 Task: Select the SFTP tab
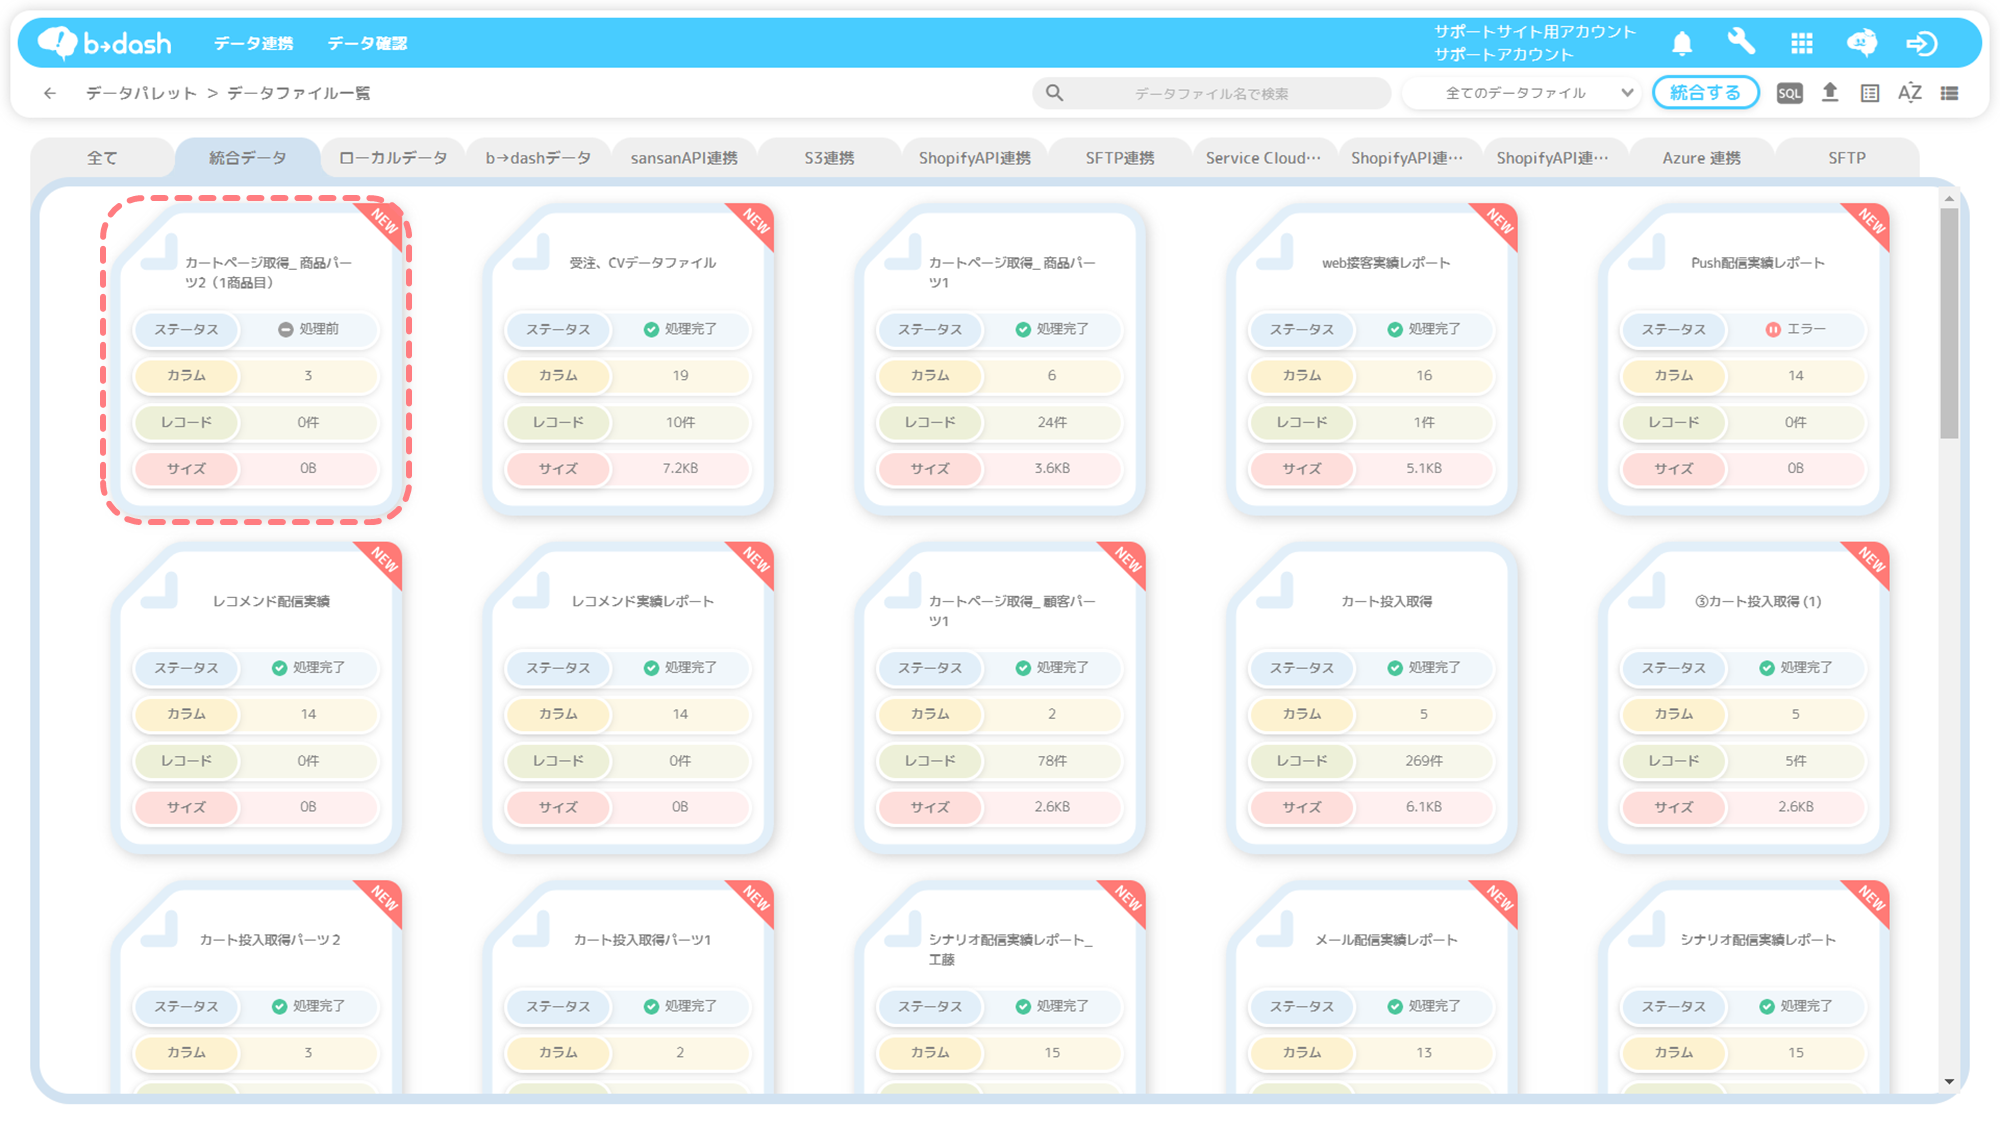(1846, 158)
